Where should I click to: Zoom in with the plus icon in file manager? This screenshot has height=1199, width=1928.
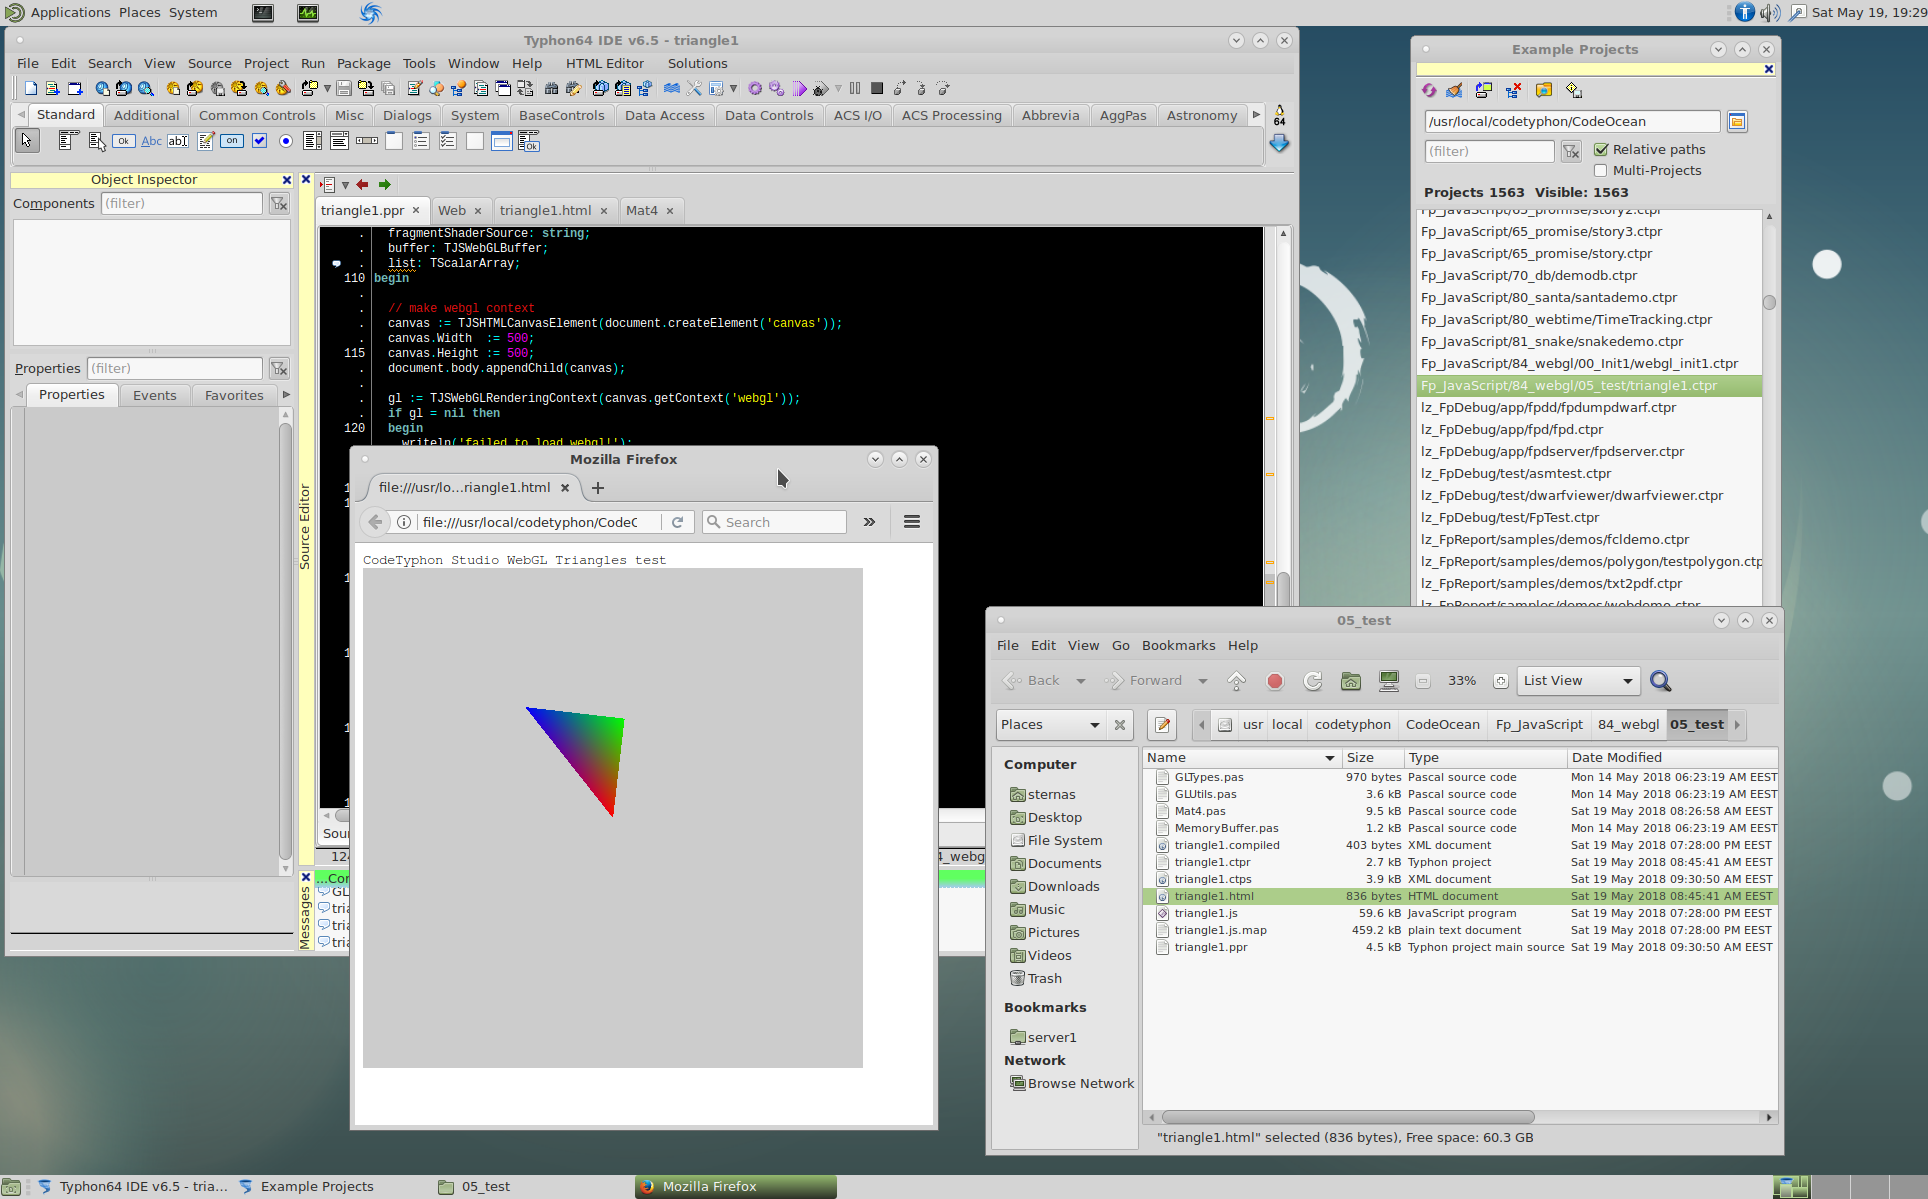click(x=1500, y=681)
